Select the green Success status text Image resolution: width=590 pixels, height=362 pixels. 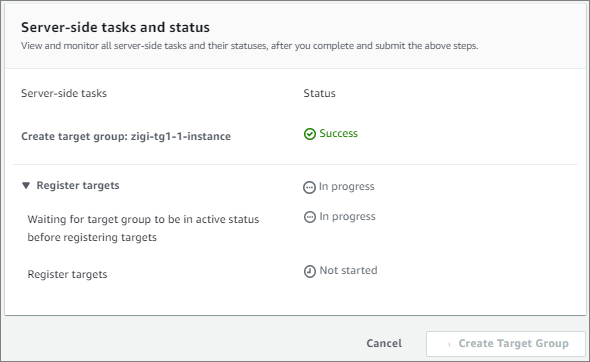coord(339,134)
